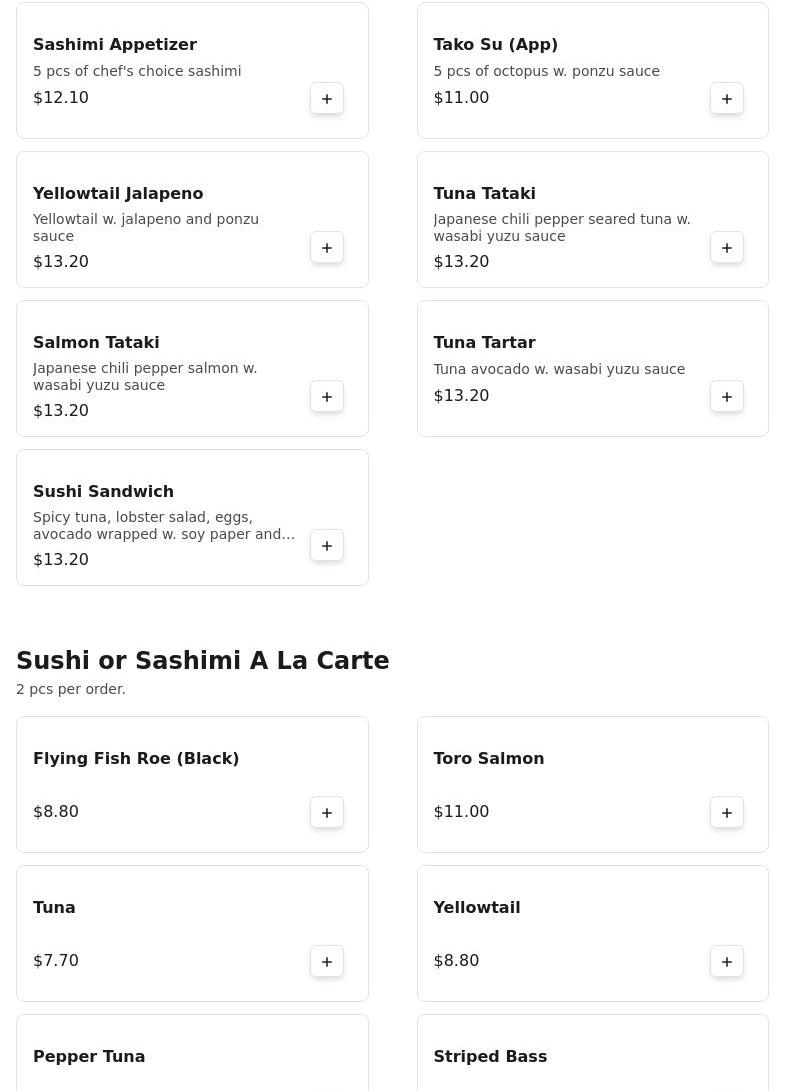Add Tuna Tataki using plus button
Image resolution: width=785 pixels, height=1091 pixels.
pos(727,248)
